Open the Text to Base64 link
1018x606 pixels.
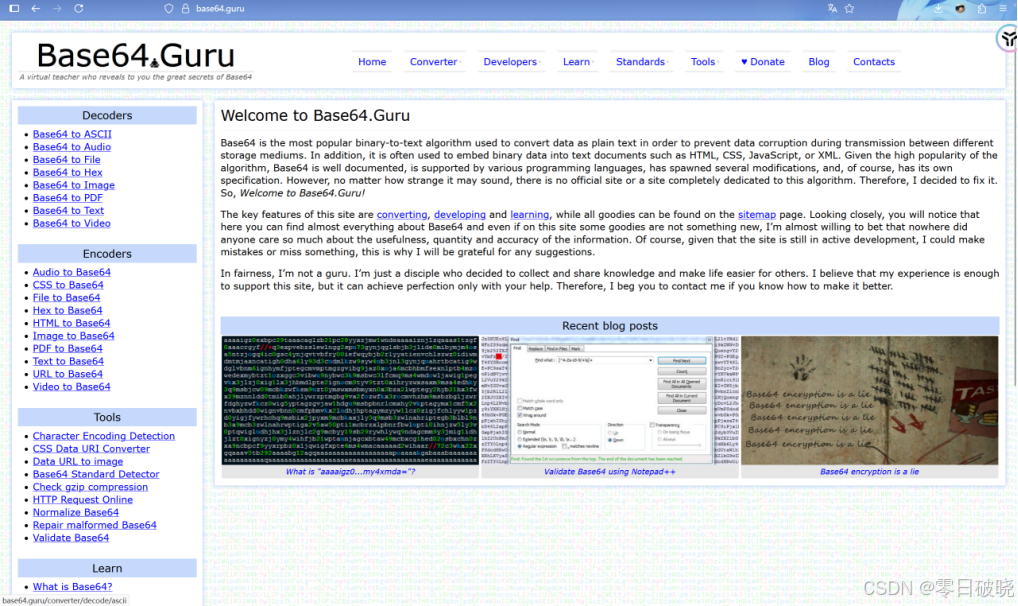click(68, 361)
